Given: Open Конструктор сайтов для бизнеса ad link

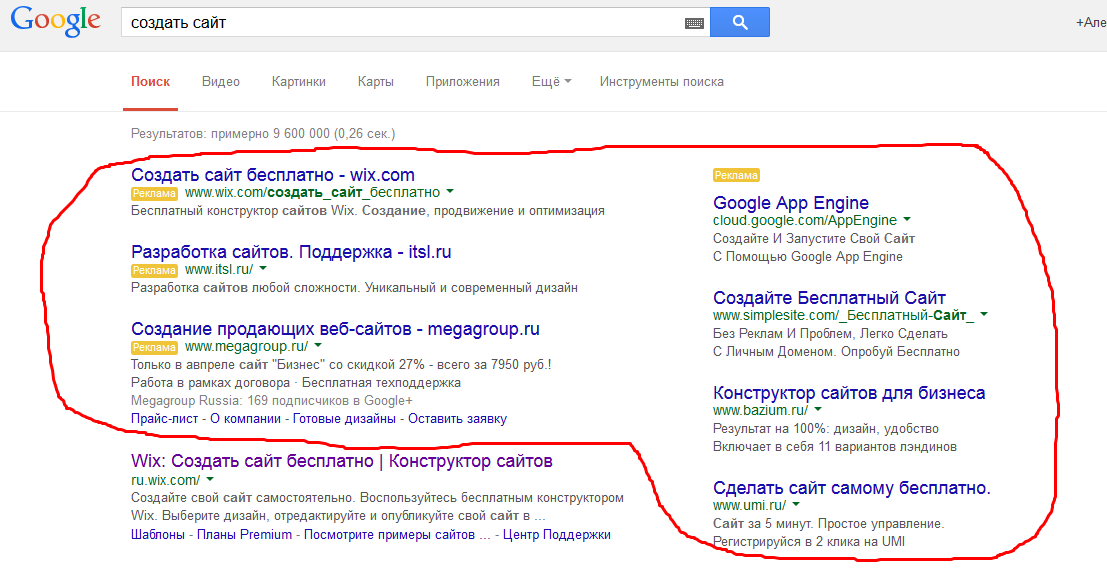Looking at the screenshot, I should pyautogui.click(x=849, y=393).
